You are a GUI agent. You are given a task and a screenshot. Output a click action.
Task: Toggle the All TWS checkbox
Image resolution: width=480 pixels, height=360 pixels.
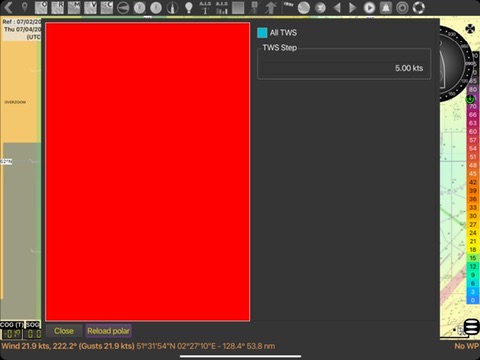(x=262, y=33)
